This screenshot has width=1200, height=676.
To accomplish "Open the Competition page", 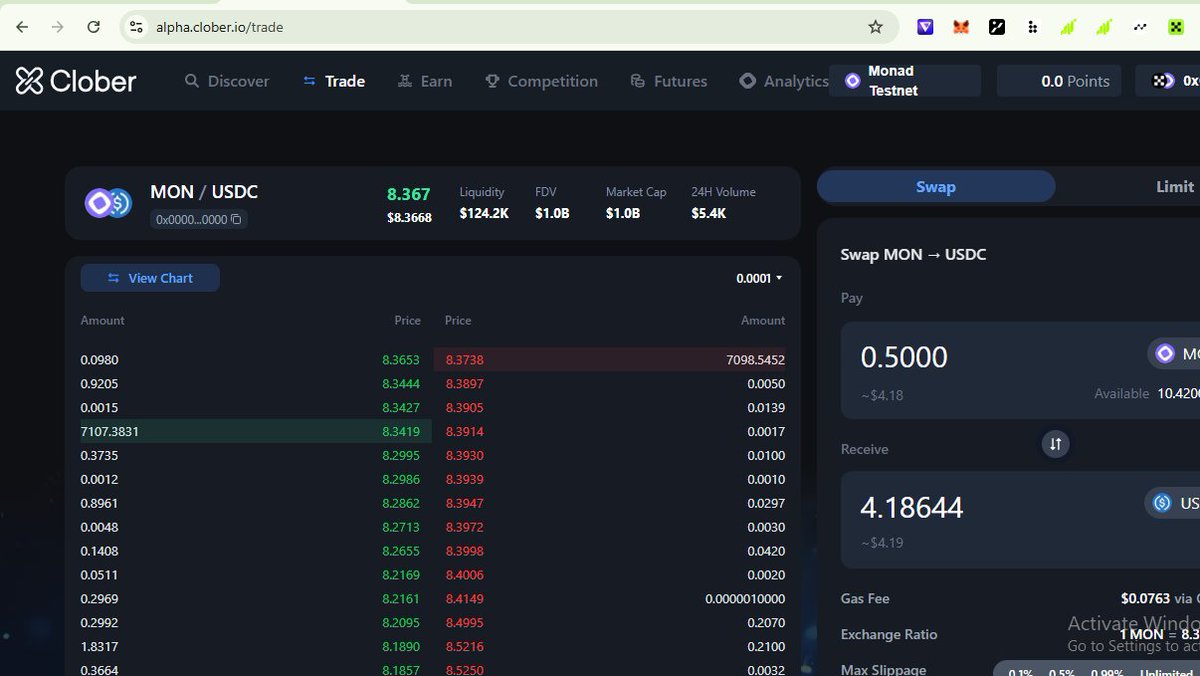I will click(541, 81).
